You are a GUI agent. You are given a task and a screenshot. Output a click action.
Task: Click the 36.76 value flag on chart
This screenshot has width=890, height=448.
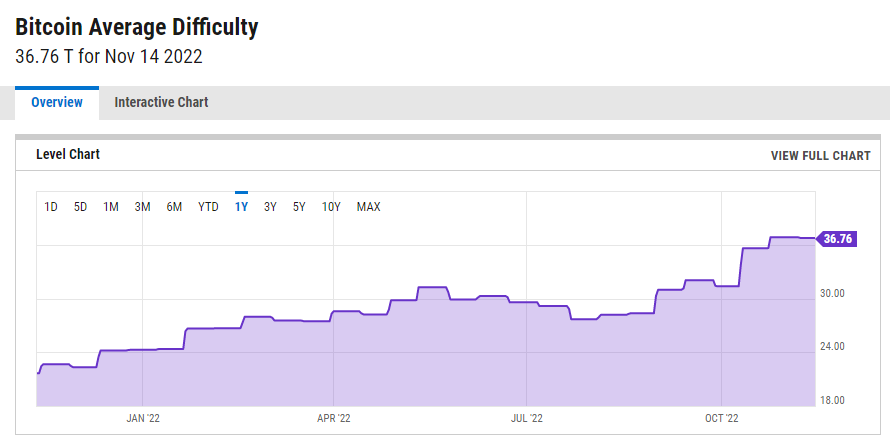click(x=837, y=238)
